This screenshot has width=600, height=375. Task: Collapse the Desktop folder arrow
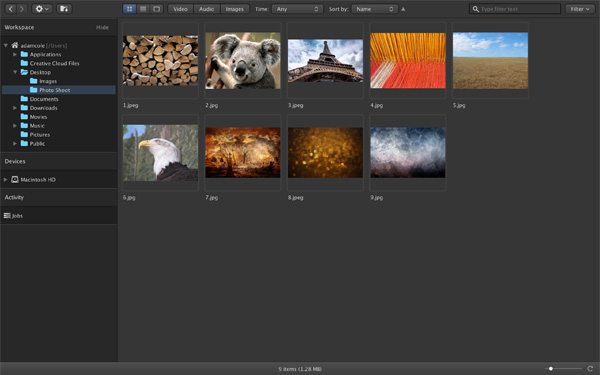coord(15,72)
